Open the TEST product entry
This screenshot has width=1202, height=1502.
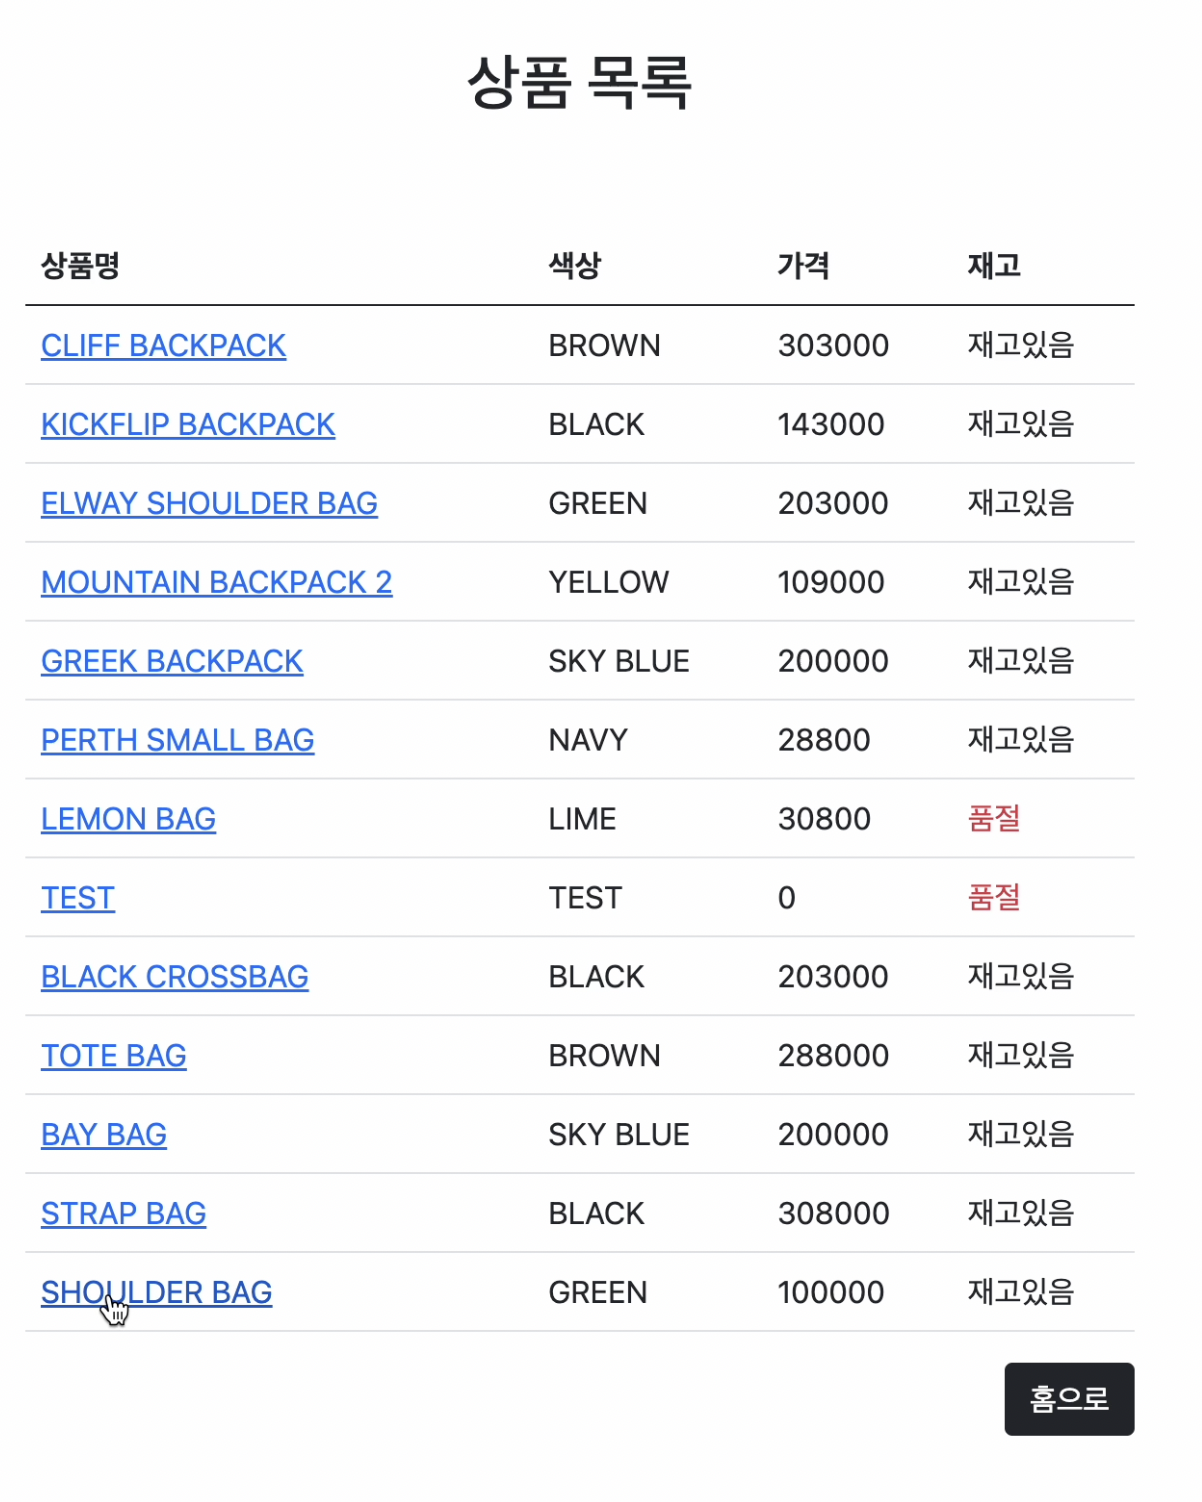[77, 898]
